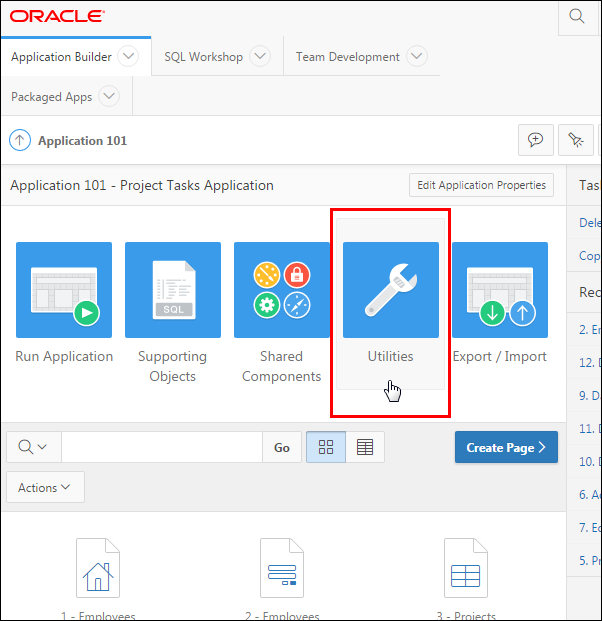
Task: Click recent item link starting with 9.
Action: tap(590, 395)
